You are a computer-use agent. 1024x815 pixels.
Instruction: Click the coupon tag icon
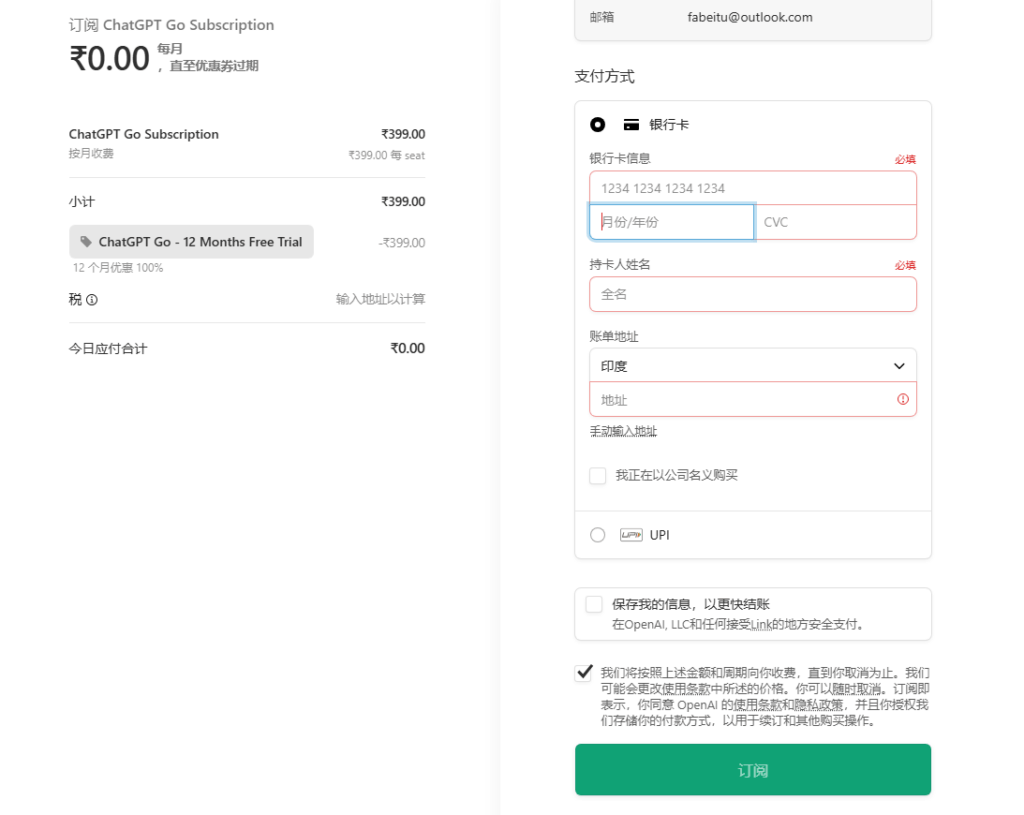tap(86, 242)
